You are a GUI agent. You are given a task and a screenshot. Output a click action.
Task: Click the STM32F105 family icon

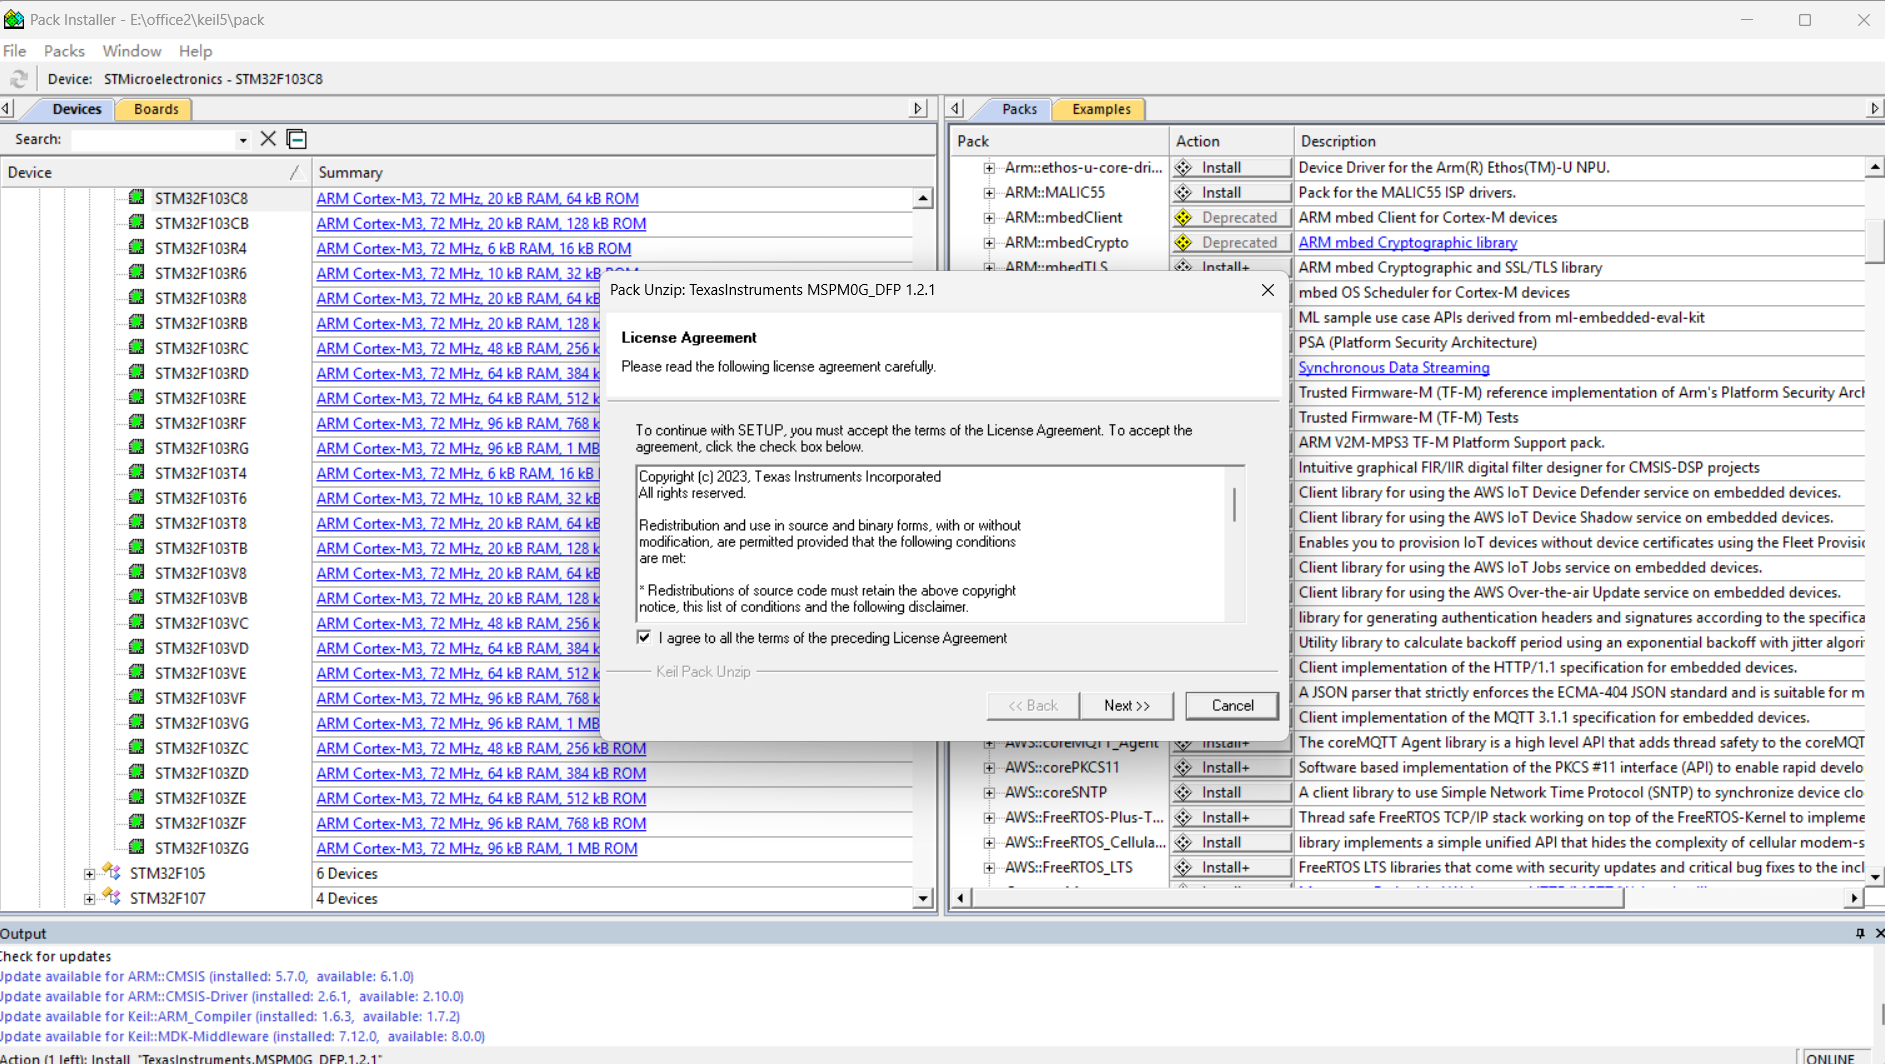(112, 873)
